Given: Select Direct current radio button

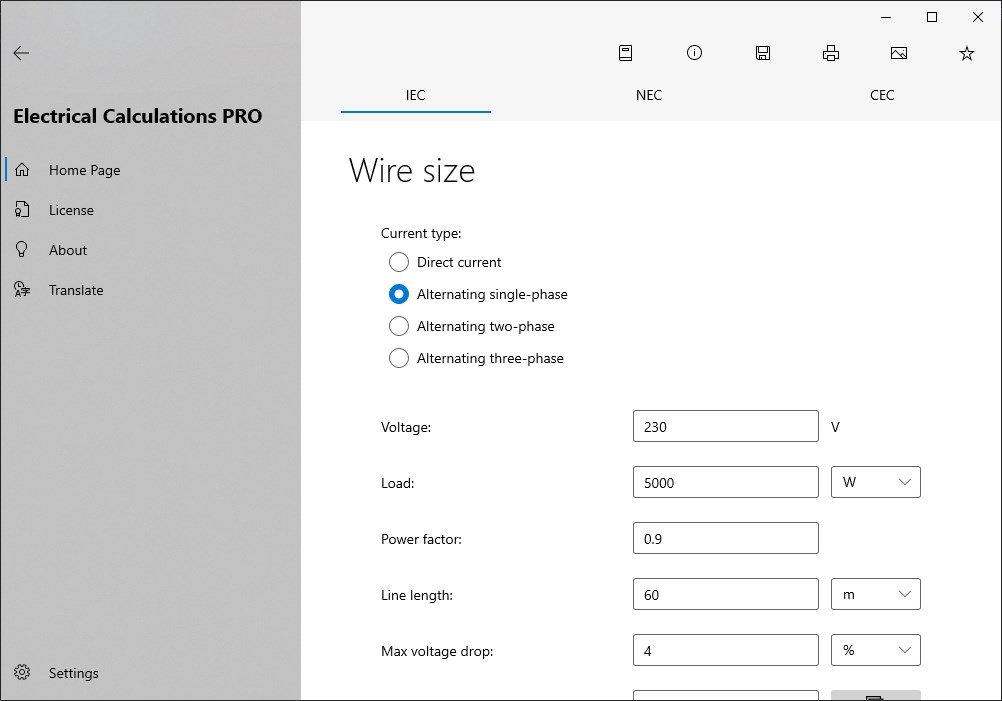Looking at the screenshot, I should pyautogui.click(x=399, y=262).
